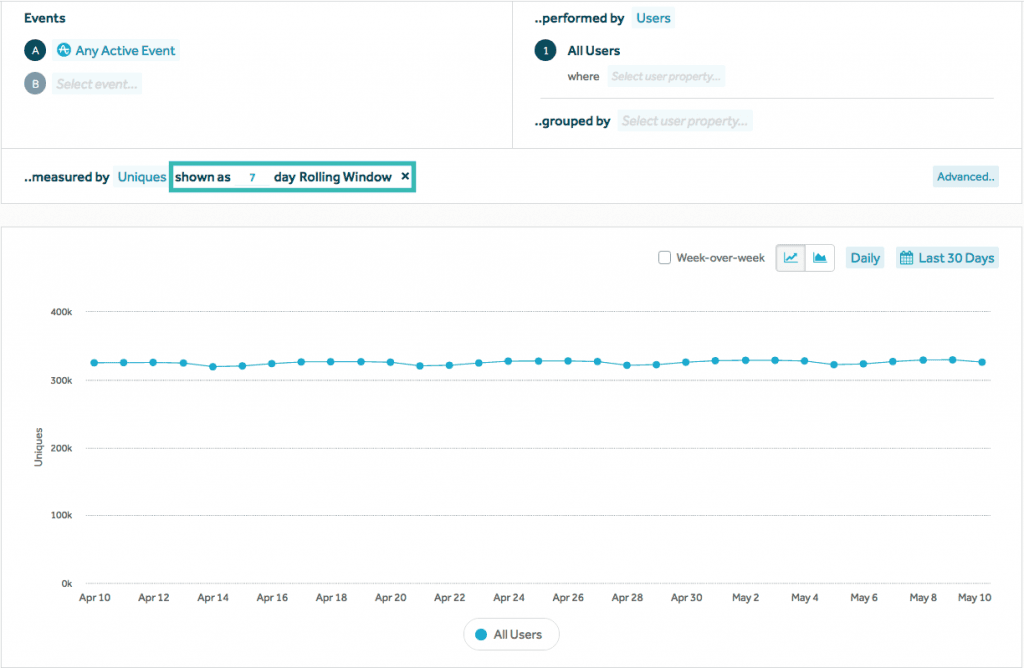Click the calendar icon beside Last 30 Days
The height and width of the screenshot is (668, 1024).
pyautogui.click(x=907, y=258)
